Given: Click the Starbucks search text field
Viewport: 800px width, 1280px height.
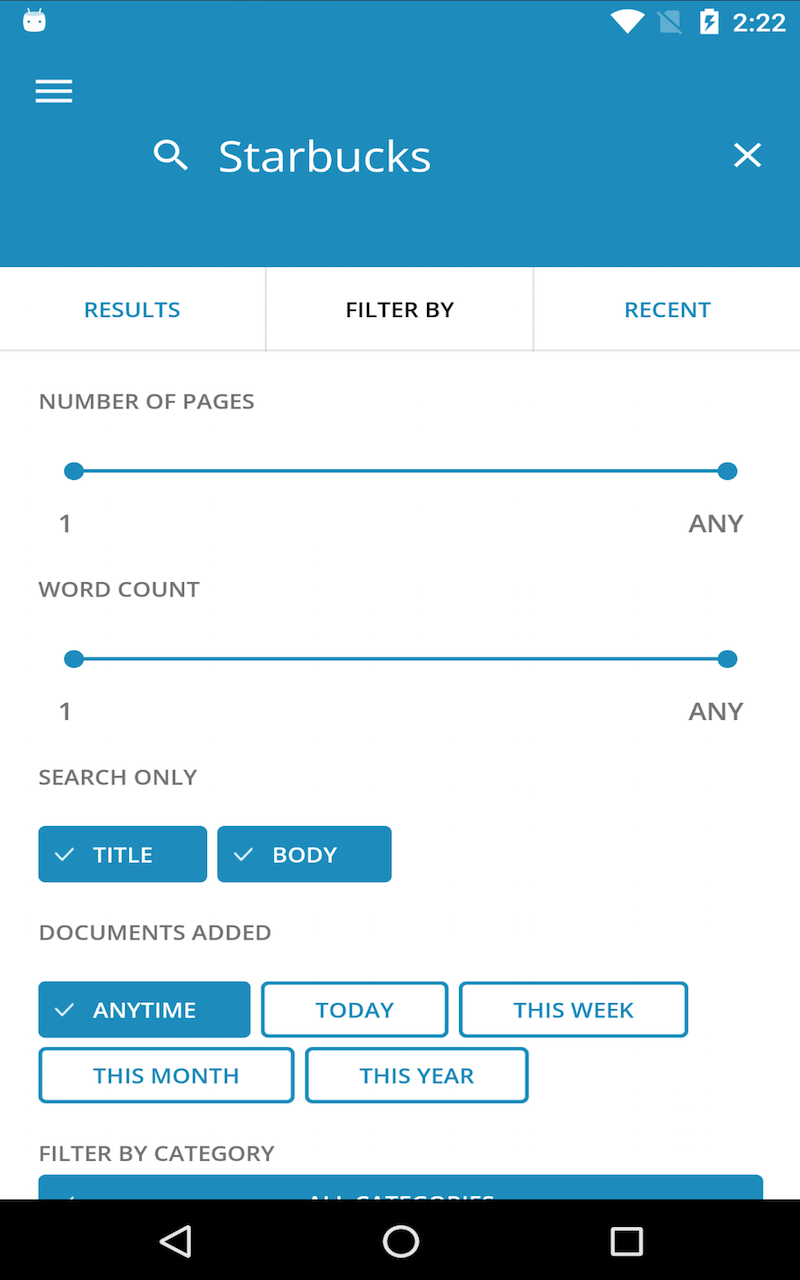Looking at the screenshot, I should tap(324, 155).
